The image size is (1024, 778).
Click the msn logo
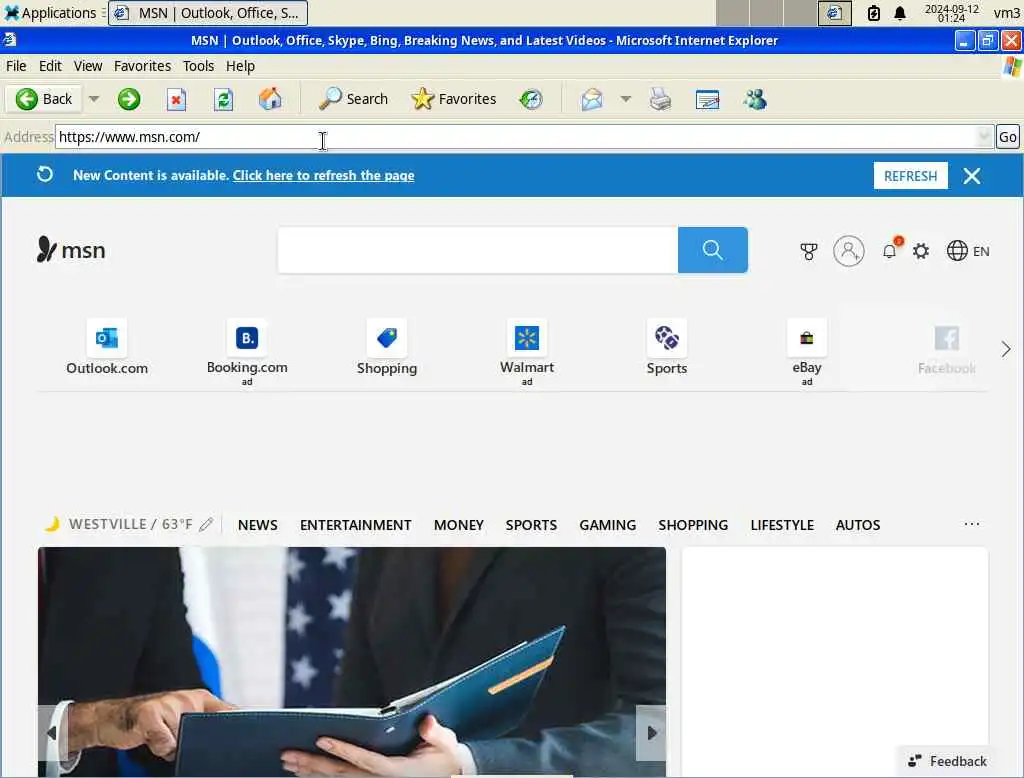[71, 250]
